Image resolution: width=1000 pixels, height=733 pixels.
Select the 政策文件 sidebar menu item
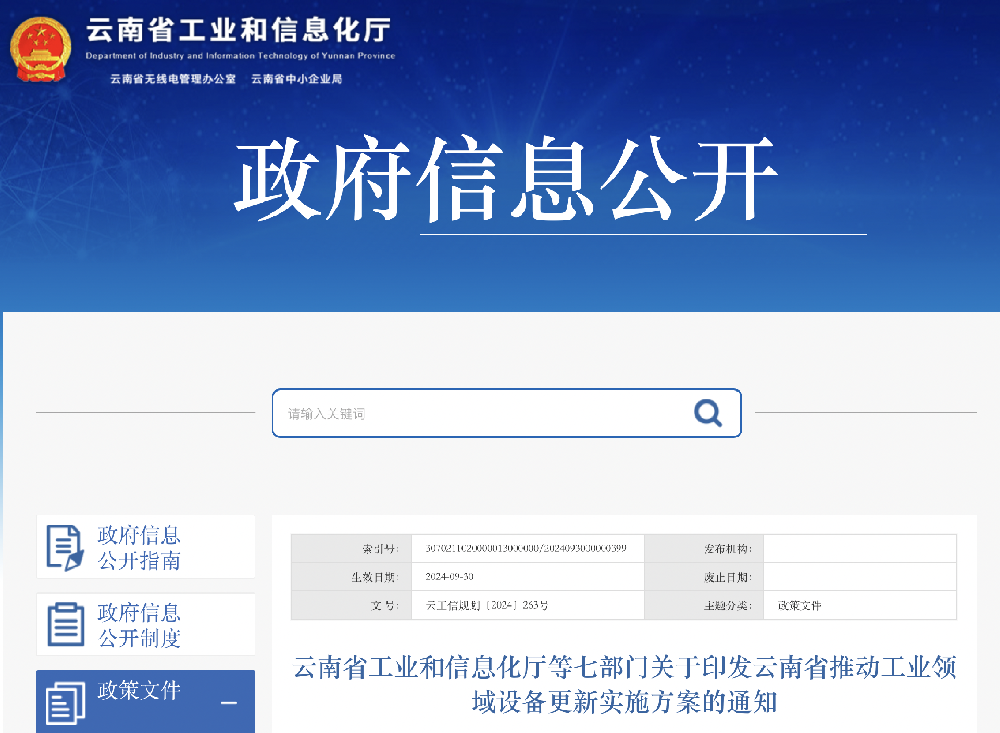pos(137,691)
